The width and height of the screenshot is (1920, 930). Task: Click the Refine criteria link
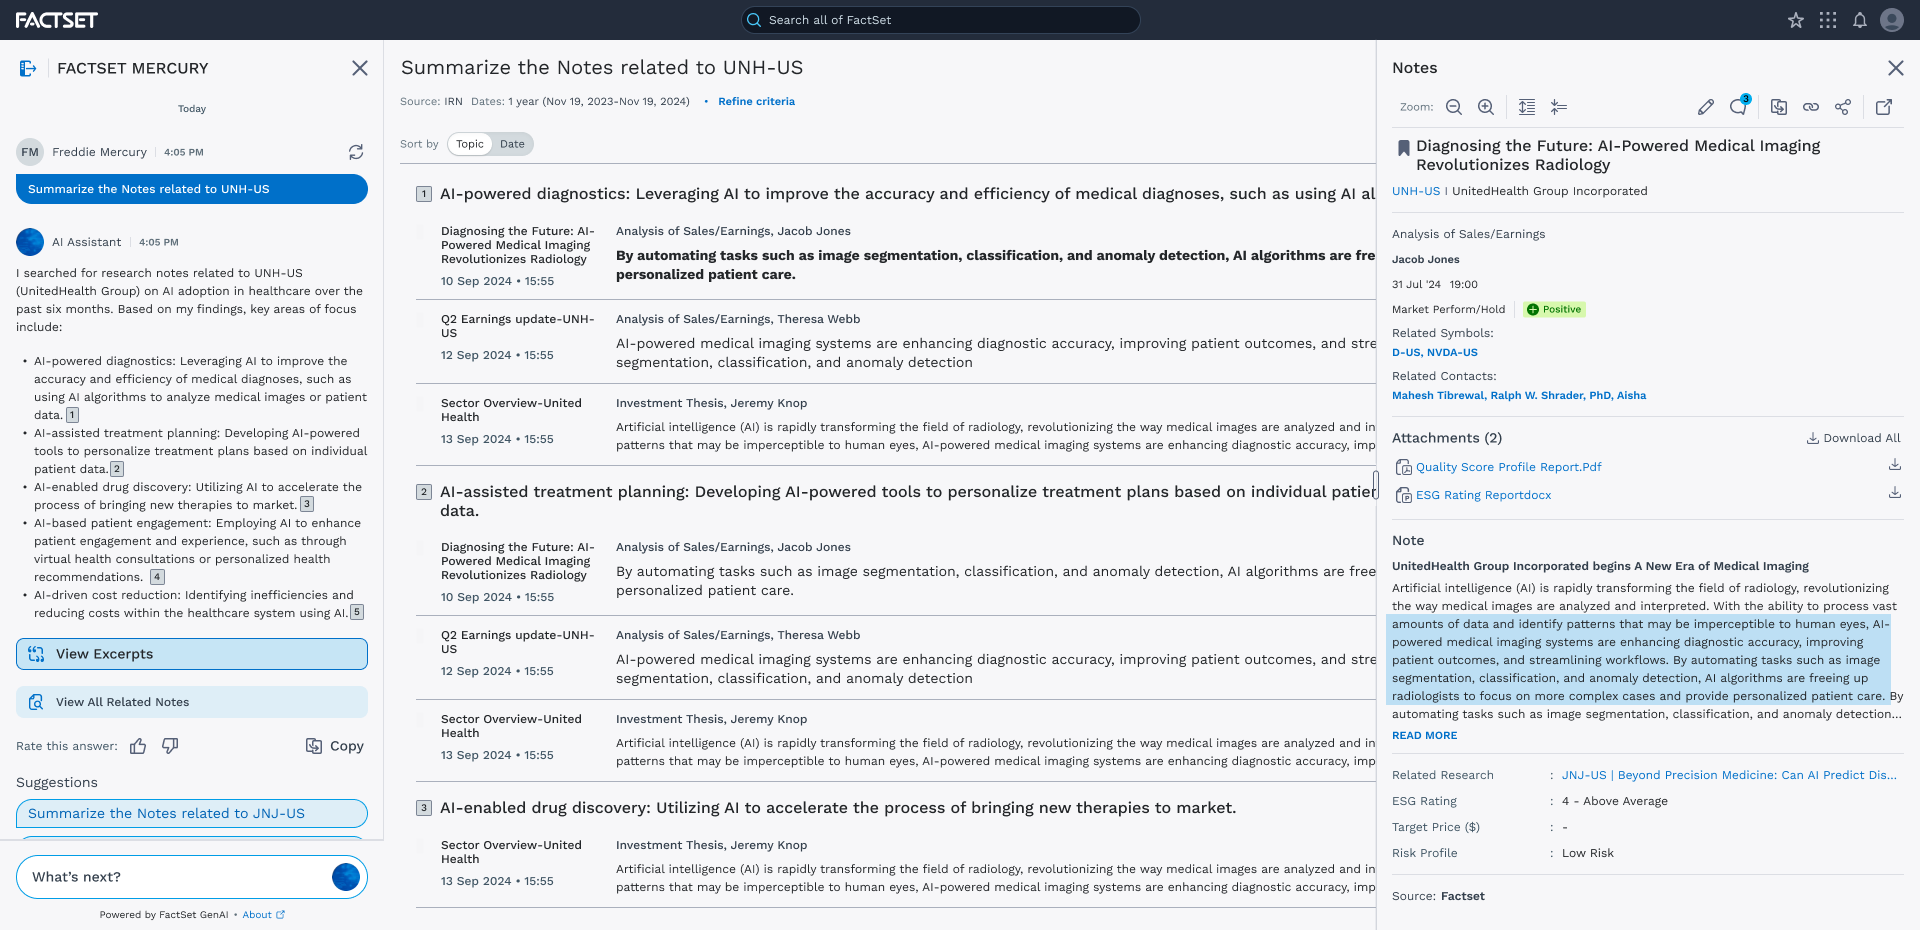pyautogui.click(x=756, y=102)
